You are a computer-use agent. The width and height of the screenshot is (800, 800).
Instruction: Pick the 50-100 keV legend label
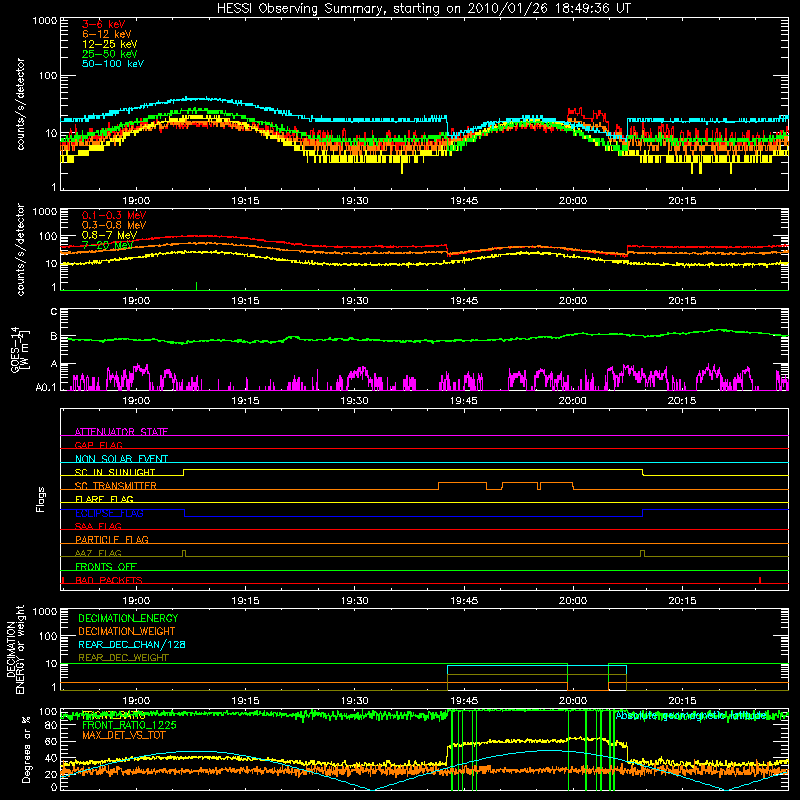[112, 64]
